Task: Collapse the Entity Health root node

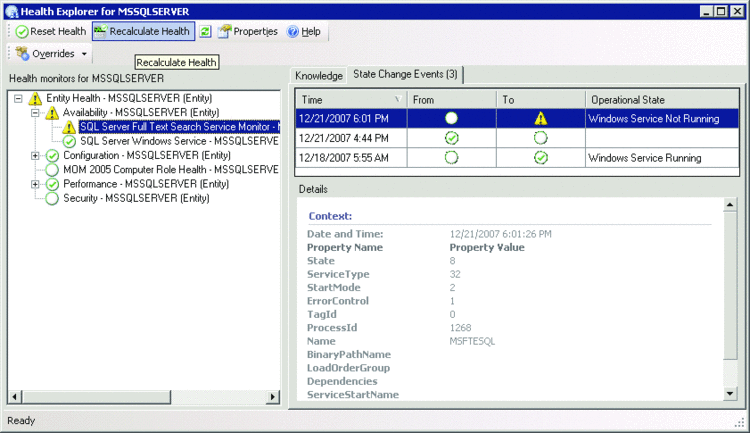Action: tap(19, 99)
